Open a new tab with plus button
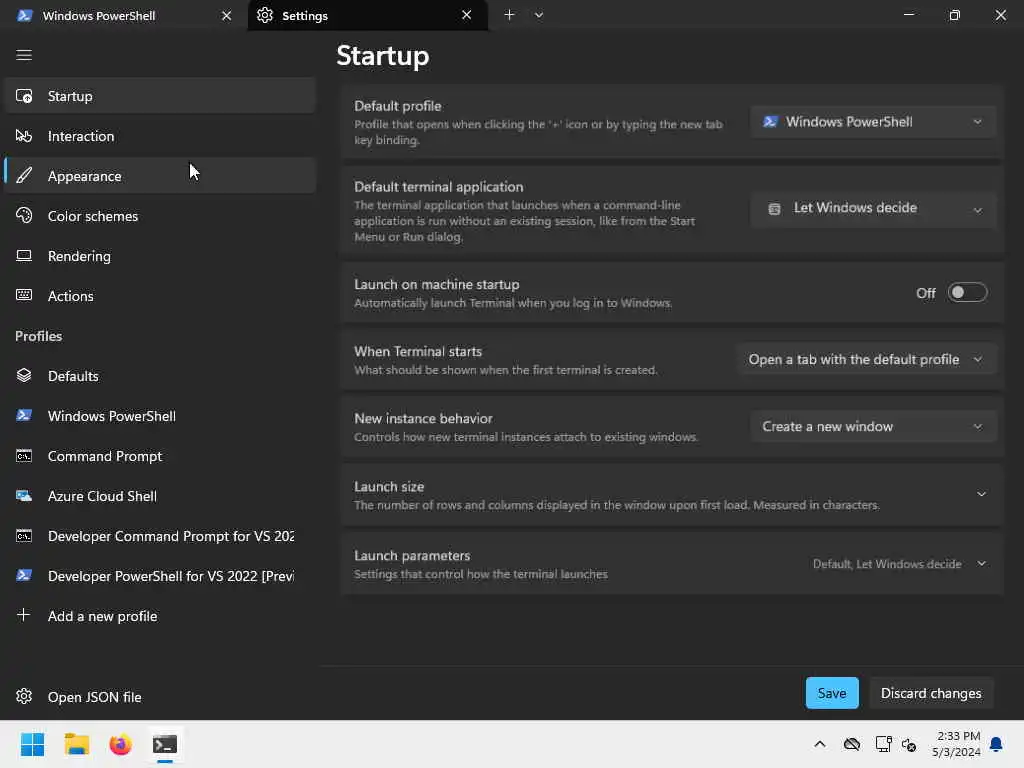This screenshot has height=768, width=1024. click(x=509, y=15)
